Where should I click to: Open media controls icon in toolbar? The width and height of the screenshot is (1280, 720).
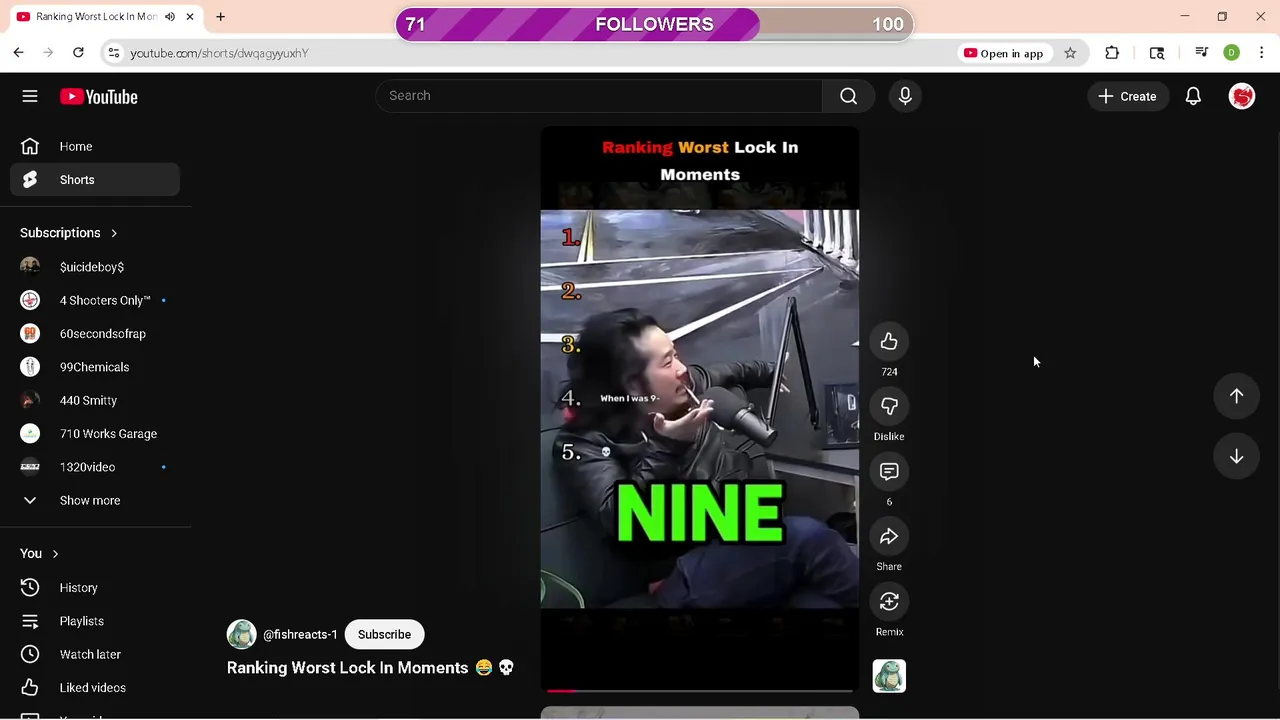click(1202, 53)
